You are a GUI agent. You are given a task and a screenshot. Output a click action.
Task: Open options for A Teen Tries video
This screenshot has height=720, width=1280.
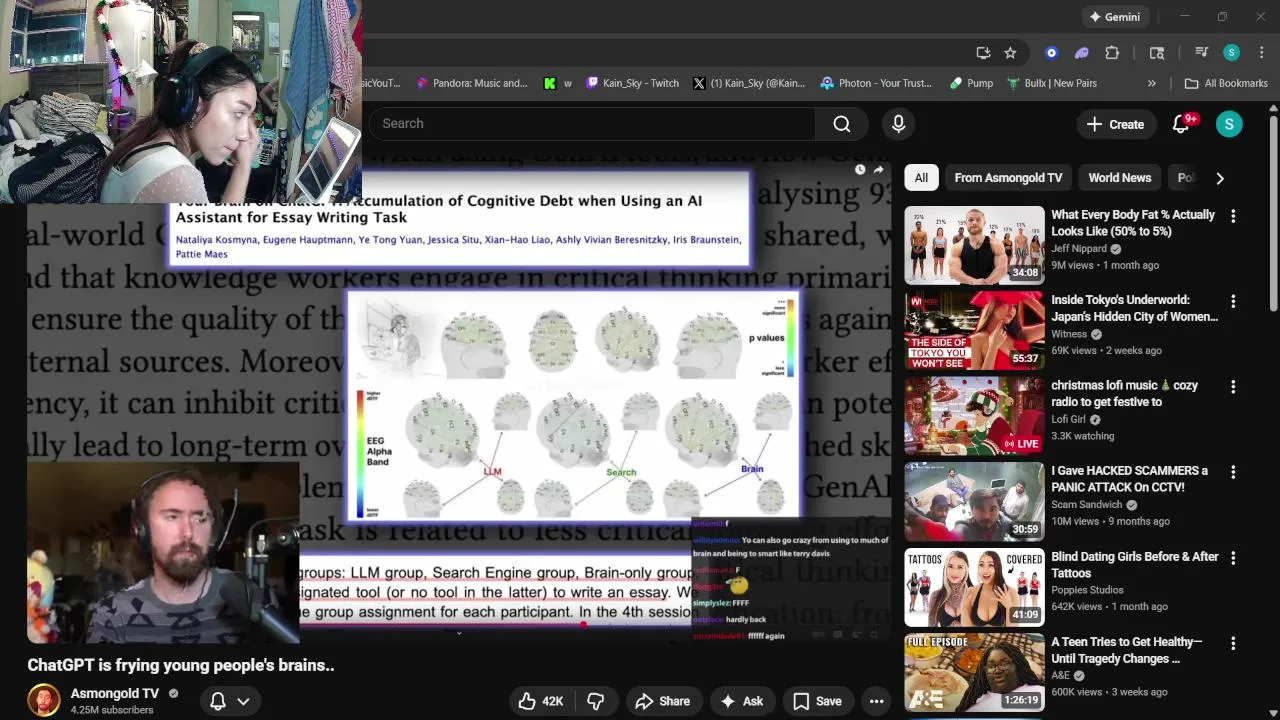tap(1233, 643)
